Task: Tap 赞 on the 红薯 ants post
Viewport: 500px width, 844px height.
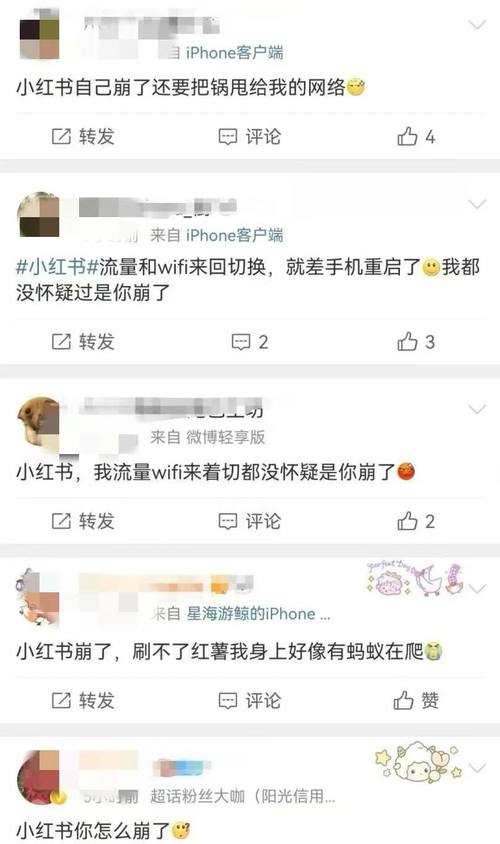Action: coord(416,700)
